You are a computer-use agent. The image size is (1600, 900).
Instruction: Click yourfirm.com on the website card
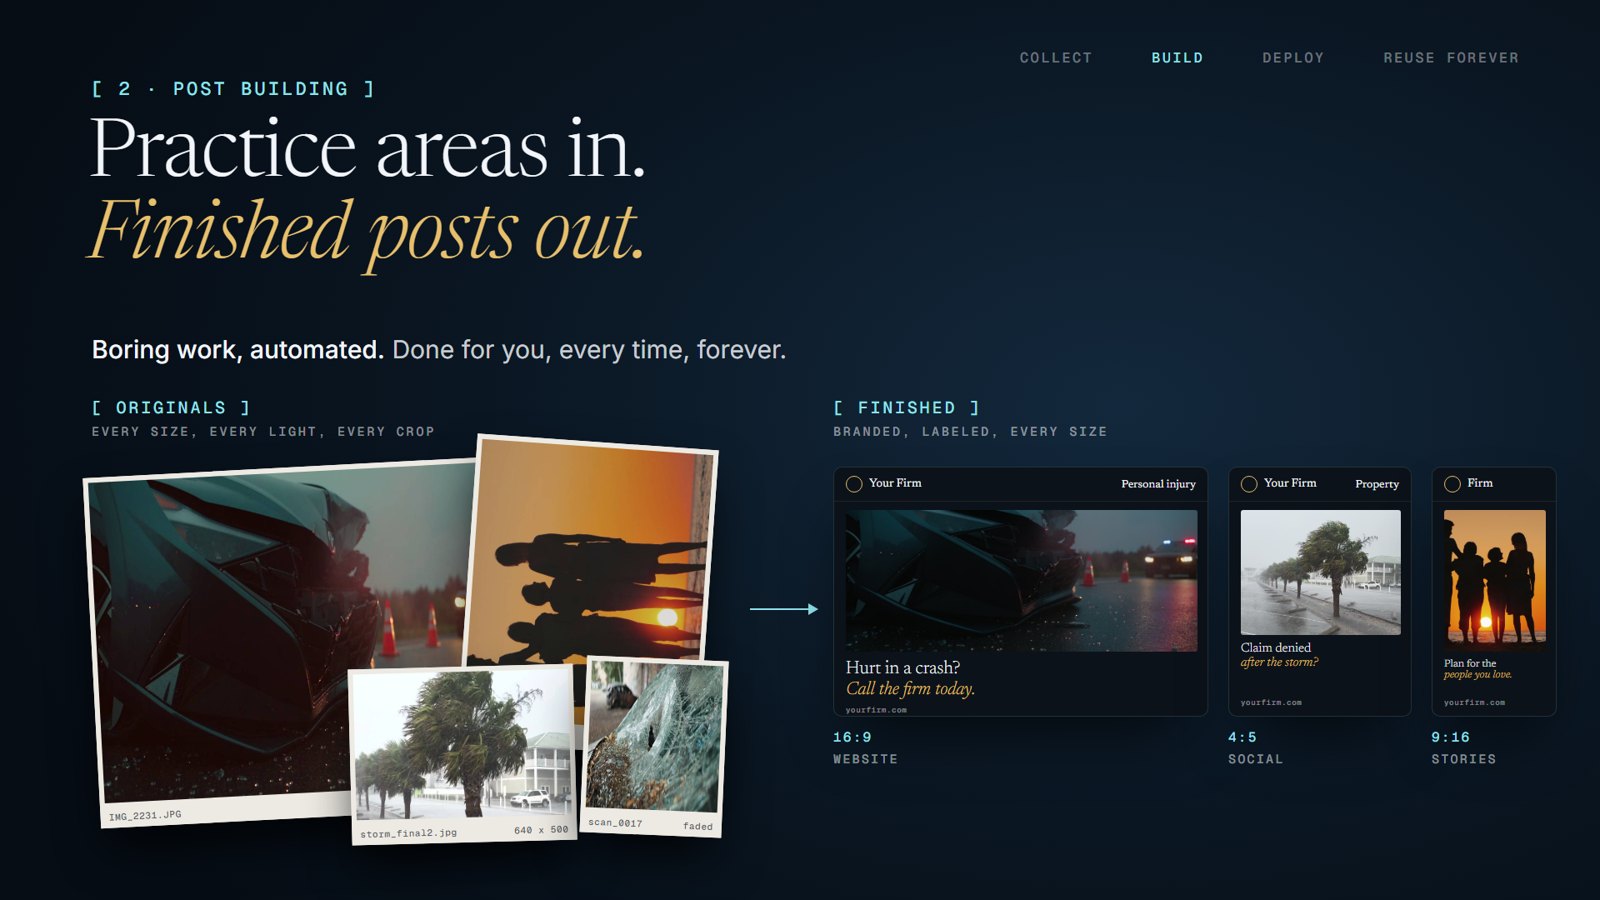click(x=876, y=710)
